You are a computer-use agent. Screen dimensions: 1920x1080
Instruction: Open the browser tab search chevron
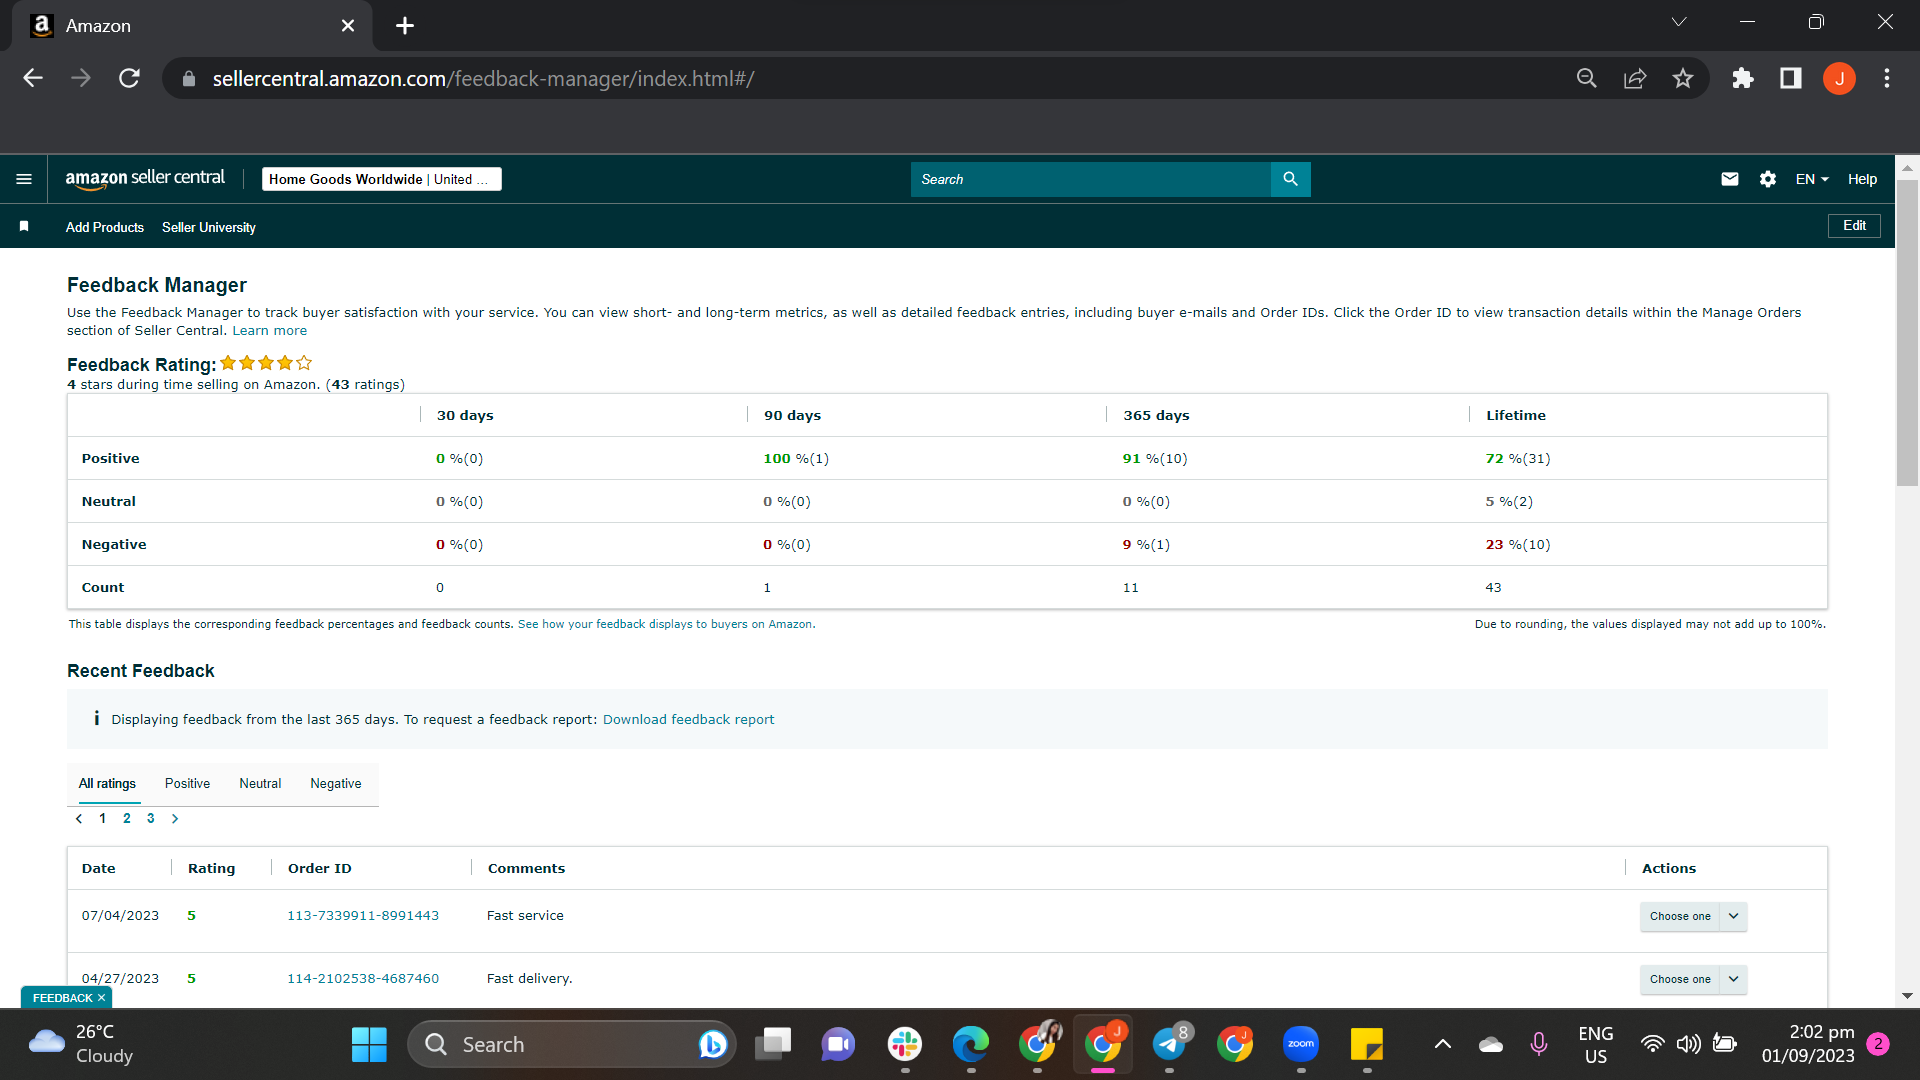(x=1679, y=22)
